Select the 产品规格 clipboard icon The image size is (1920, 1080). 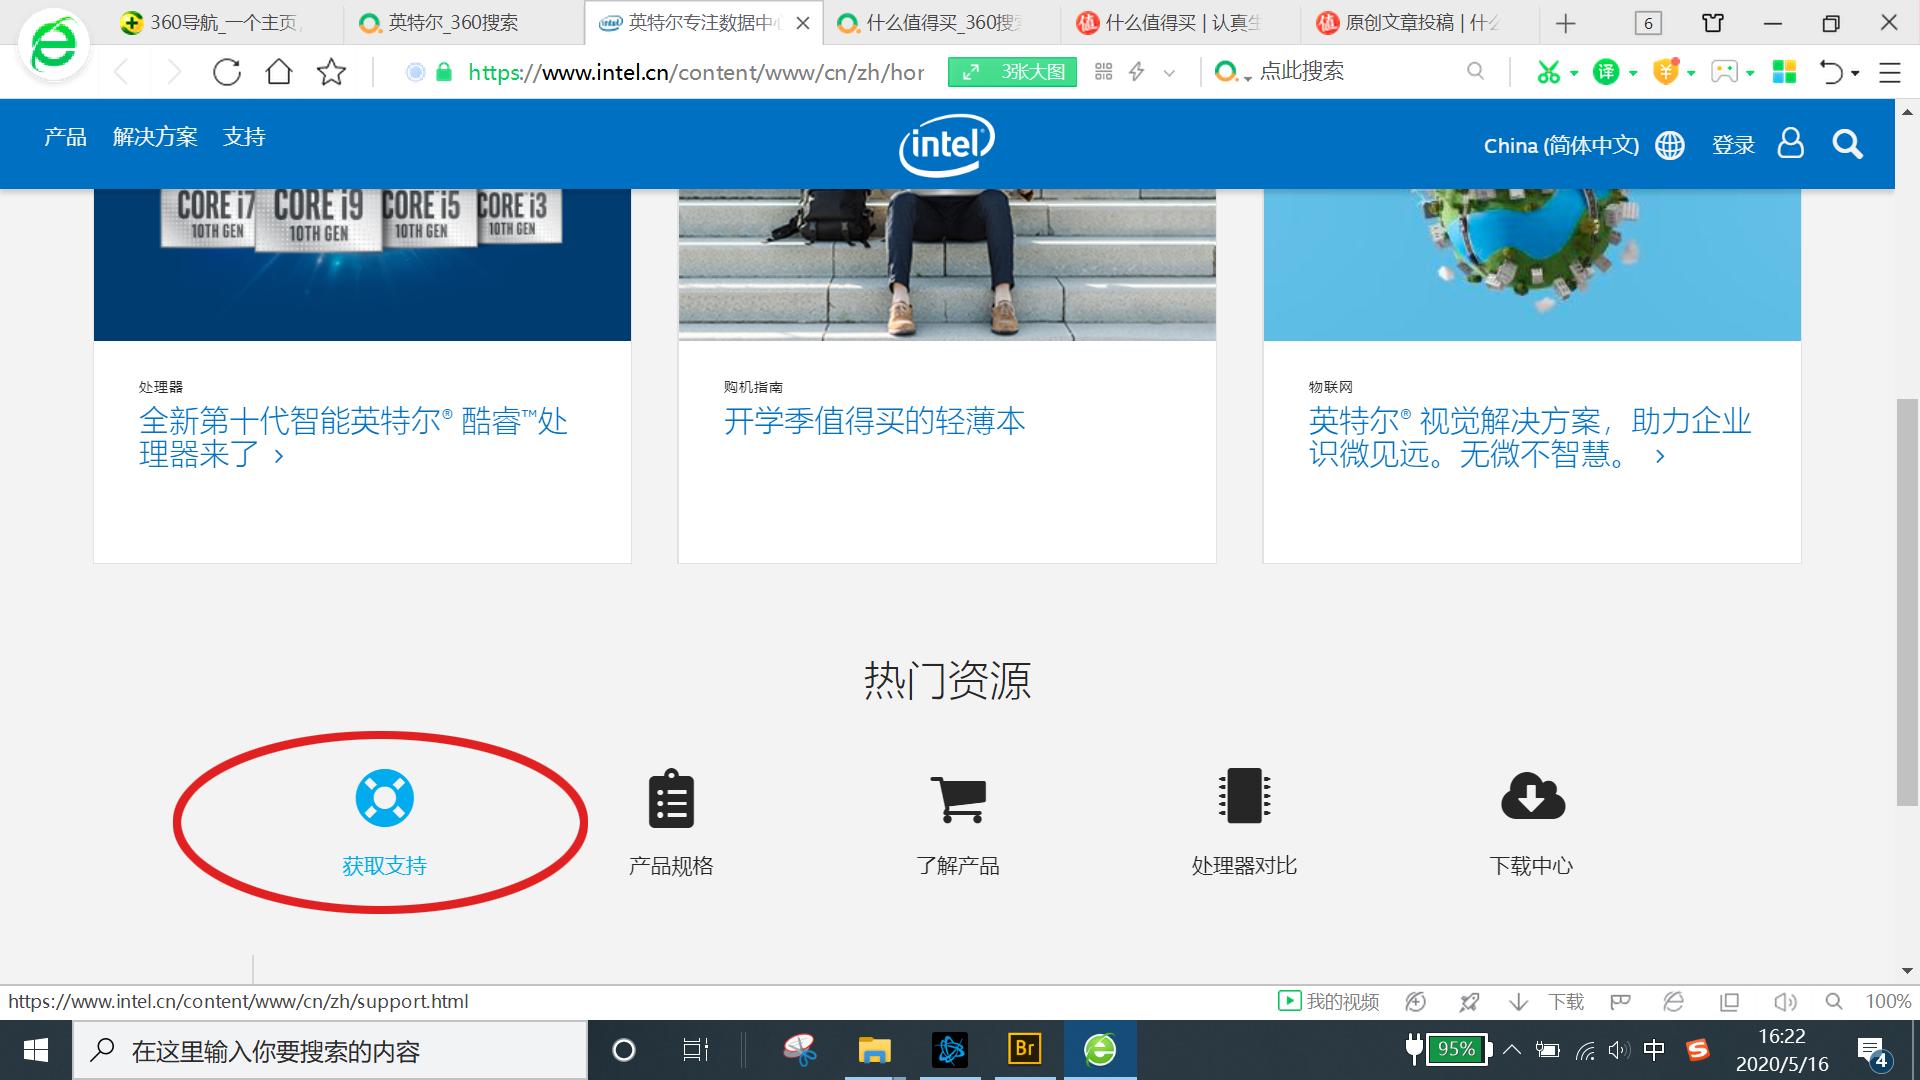click(x=670, y=798)
